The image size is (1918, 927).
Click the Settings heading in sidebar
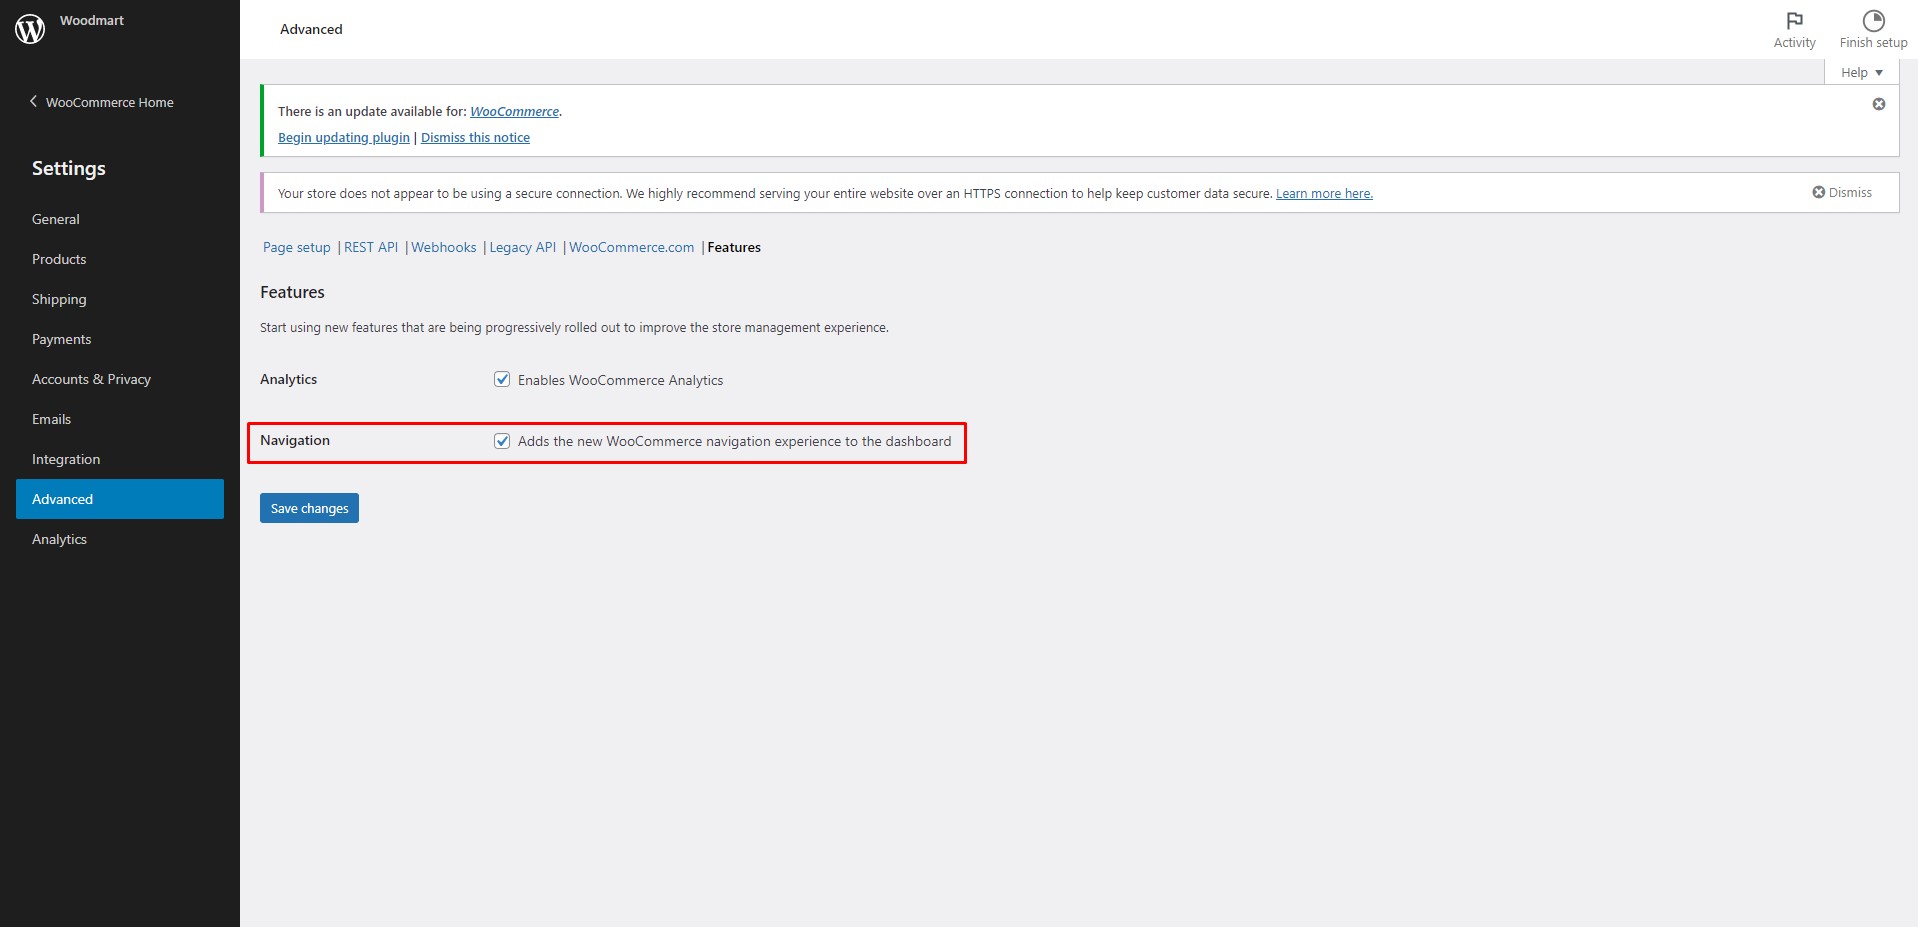(69, 168)
